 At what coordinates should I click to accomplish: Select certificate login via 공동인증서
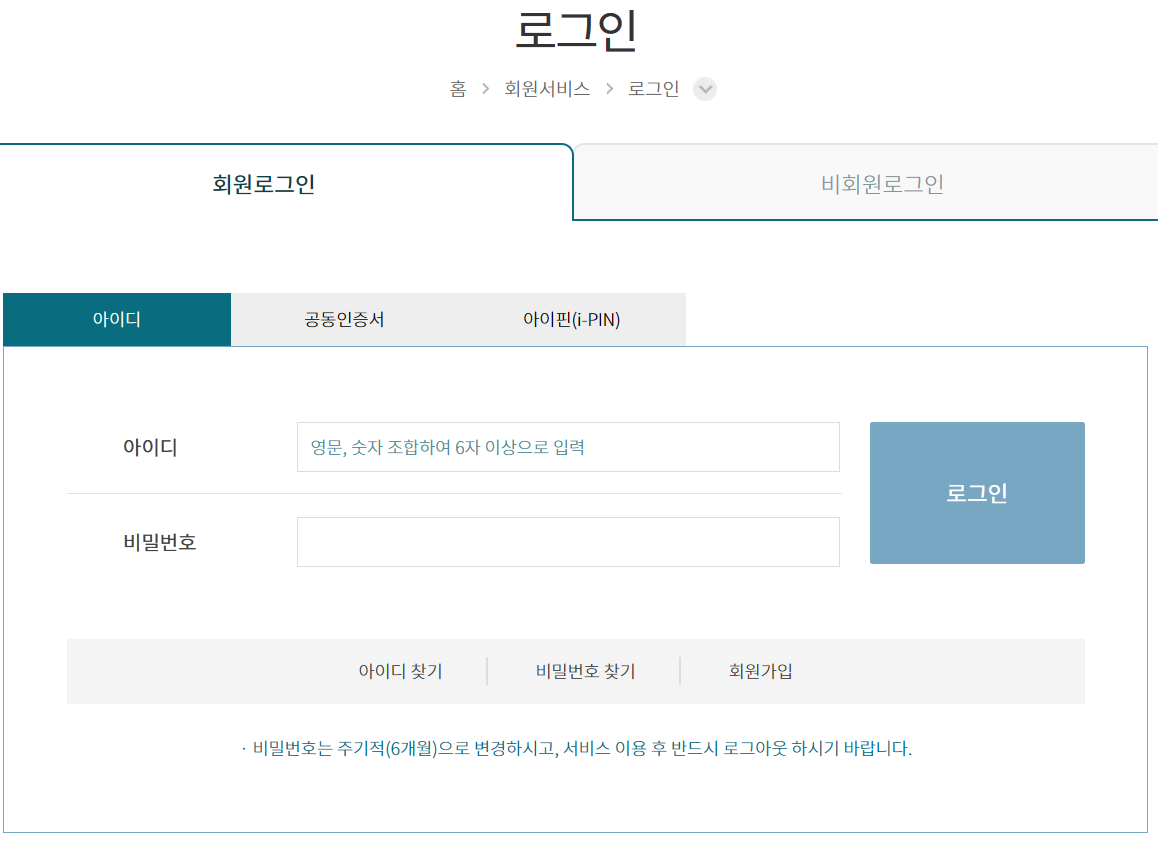click(343, 318)
